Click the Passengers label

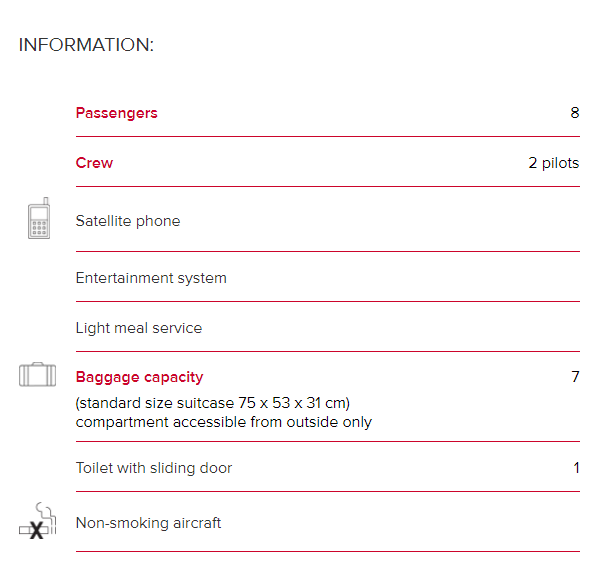tap(117, 113)
